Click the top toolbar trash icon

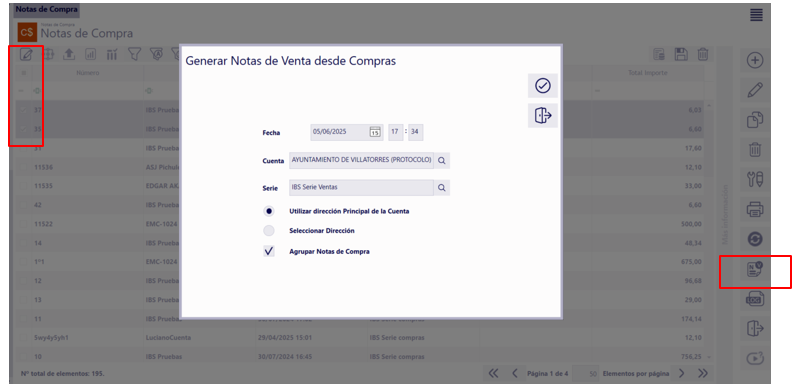click(x=703, y=54)
